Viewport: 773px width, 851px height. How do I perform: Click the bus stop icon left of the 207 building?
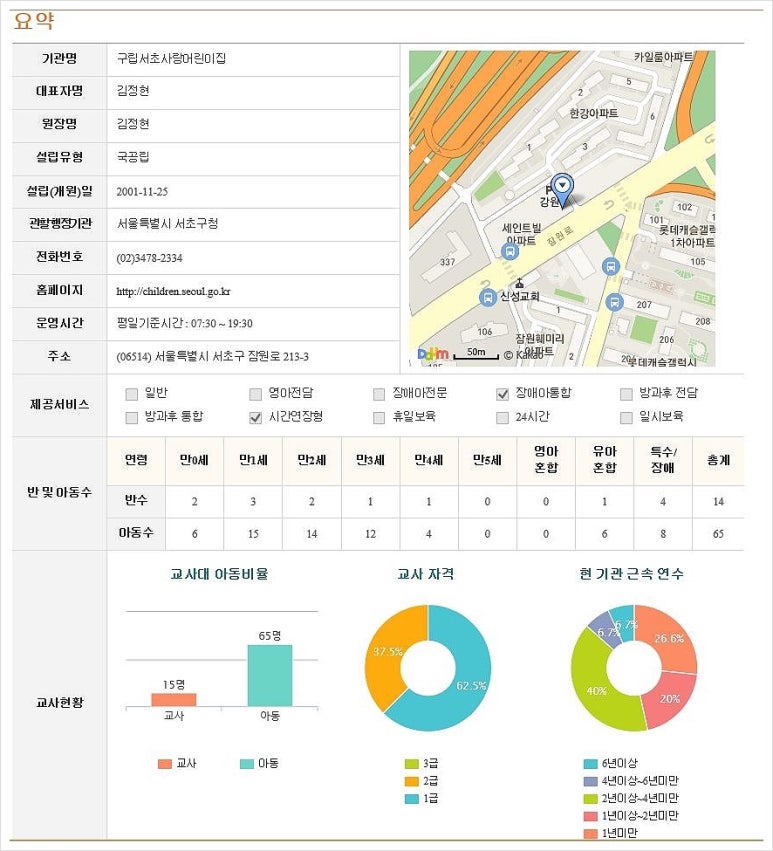(x=614, y=302)
